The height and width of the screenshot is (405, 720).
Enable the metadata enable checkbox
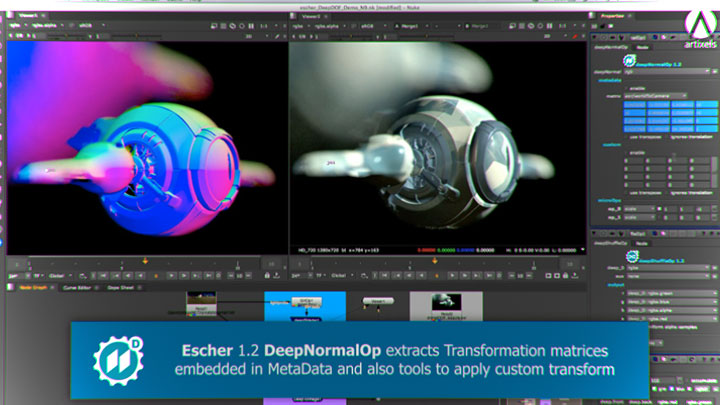626,88
